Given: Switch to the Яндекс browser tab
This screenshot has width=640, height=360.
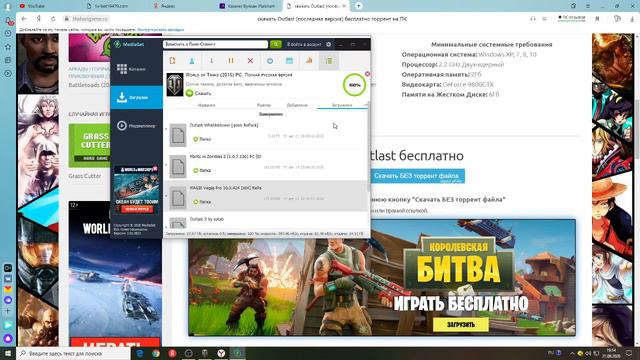Looking at the screenshot, I should 164,6.
